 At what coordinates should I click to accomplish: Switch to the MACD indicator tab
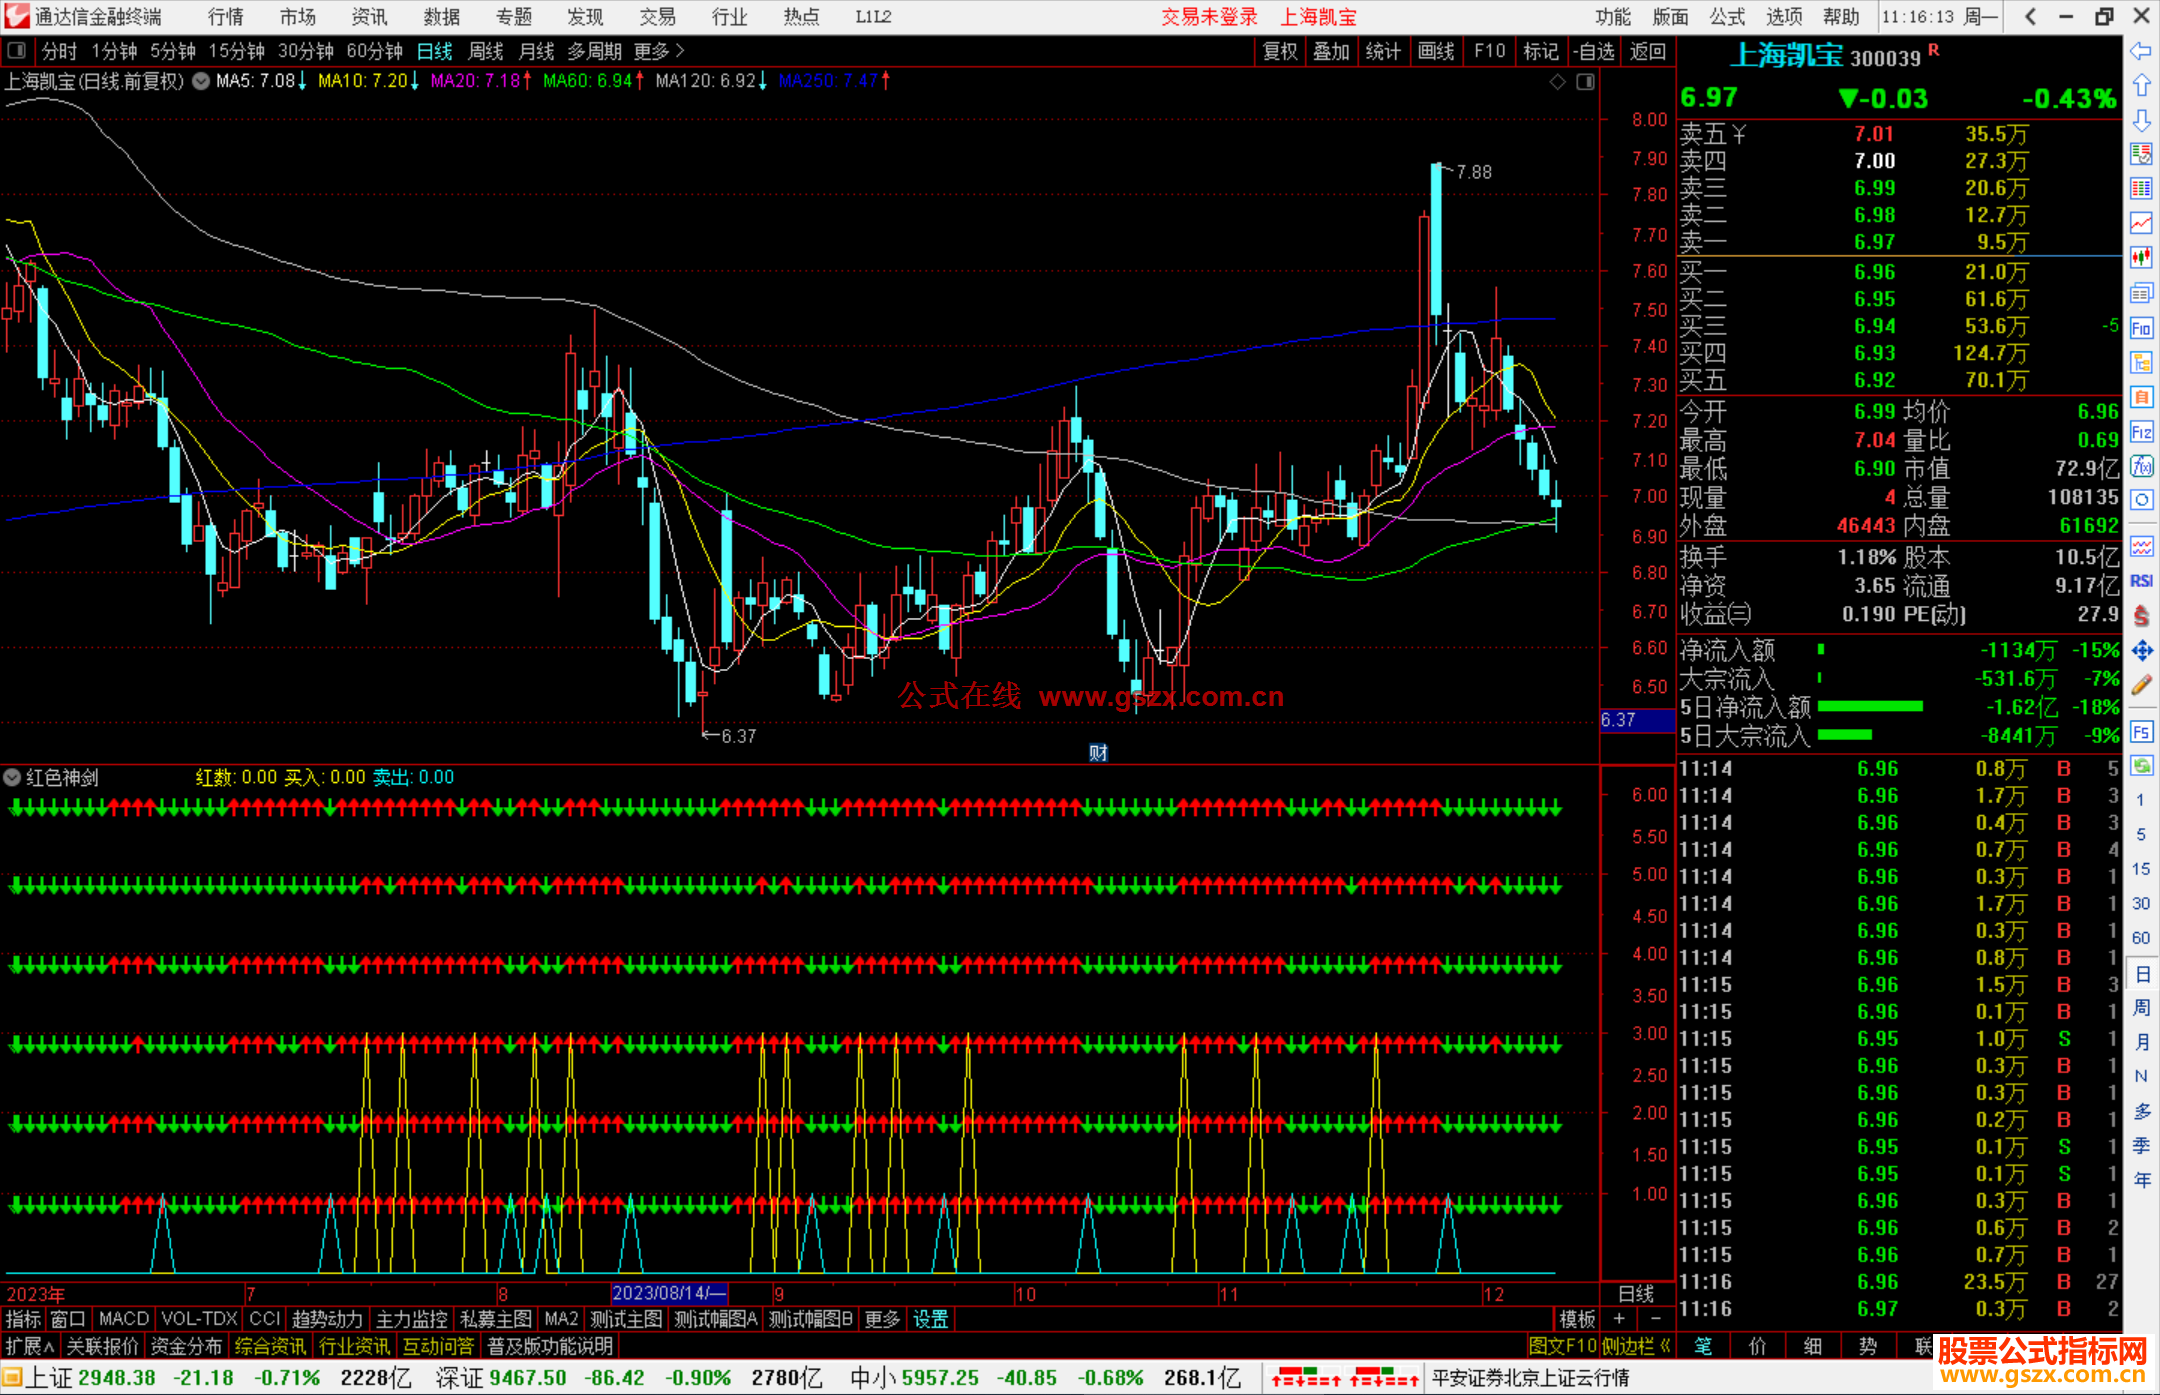(124, 1319)
